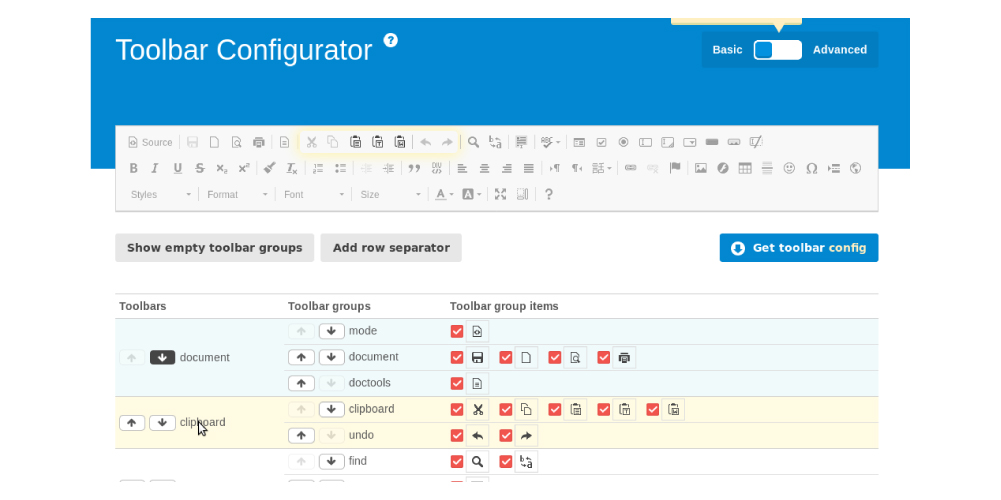Uncheck the Save checkbox in document row
The width and height of the screenshot is (1001, 500).
pos(456,357)
